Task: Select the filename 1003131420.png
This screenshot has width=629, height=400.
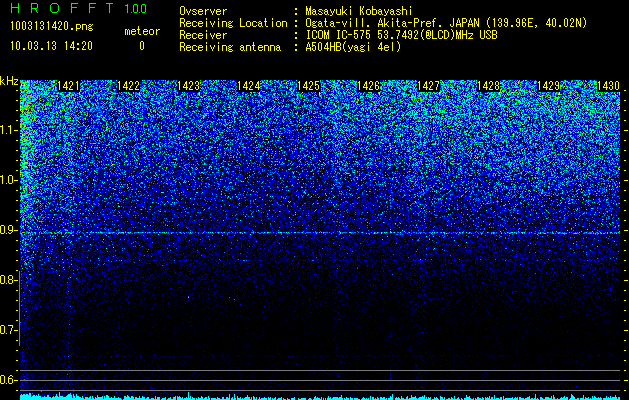Action: [x=52, y=27]
